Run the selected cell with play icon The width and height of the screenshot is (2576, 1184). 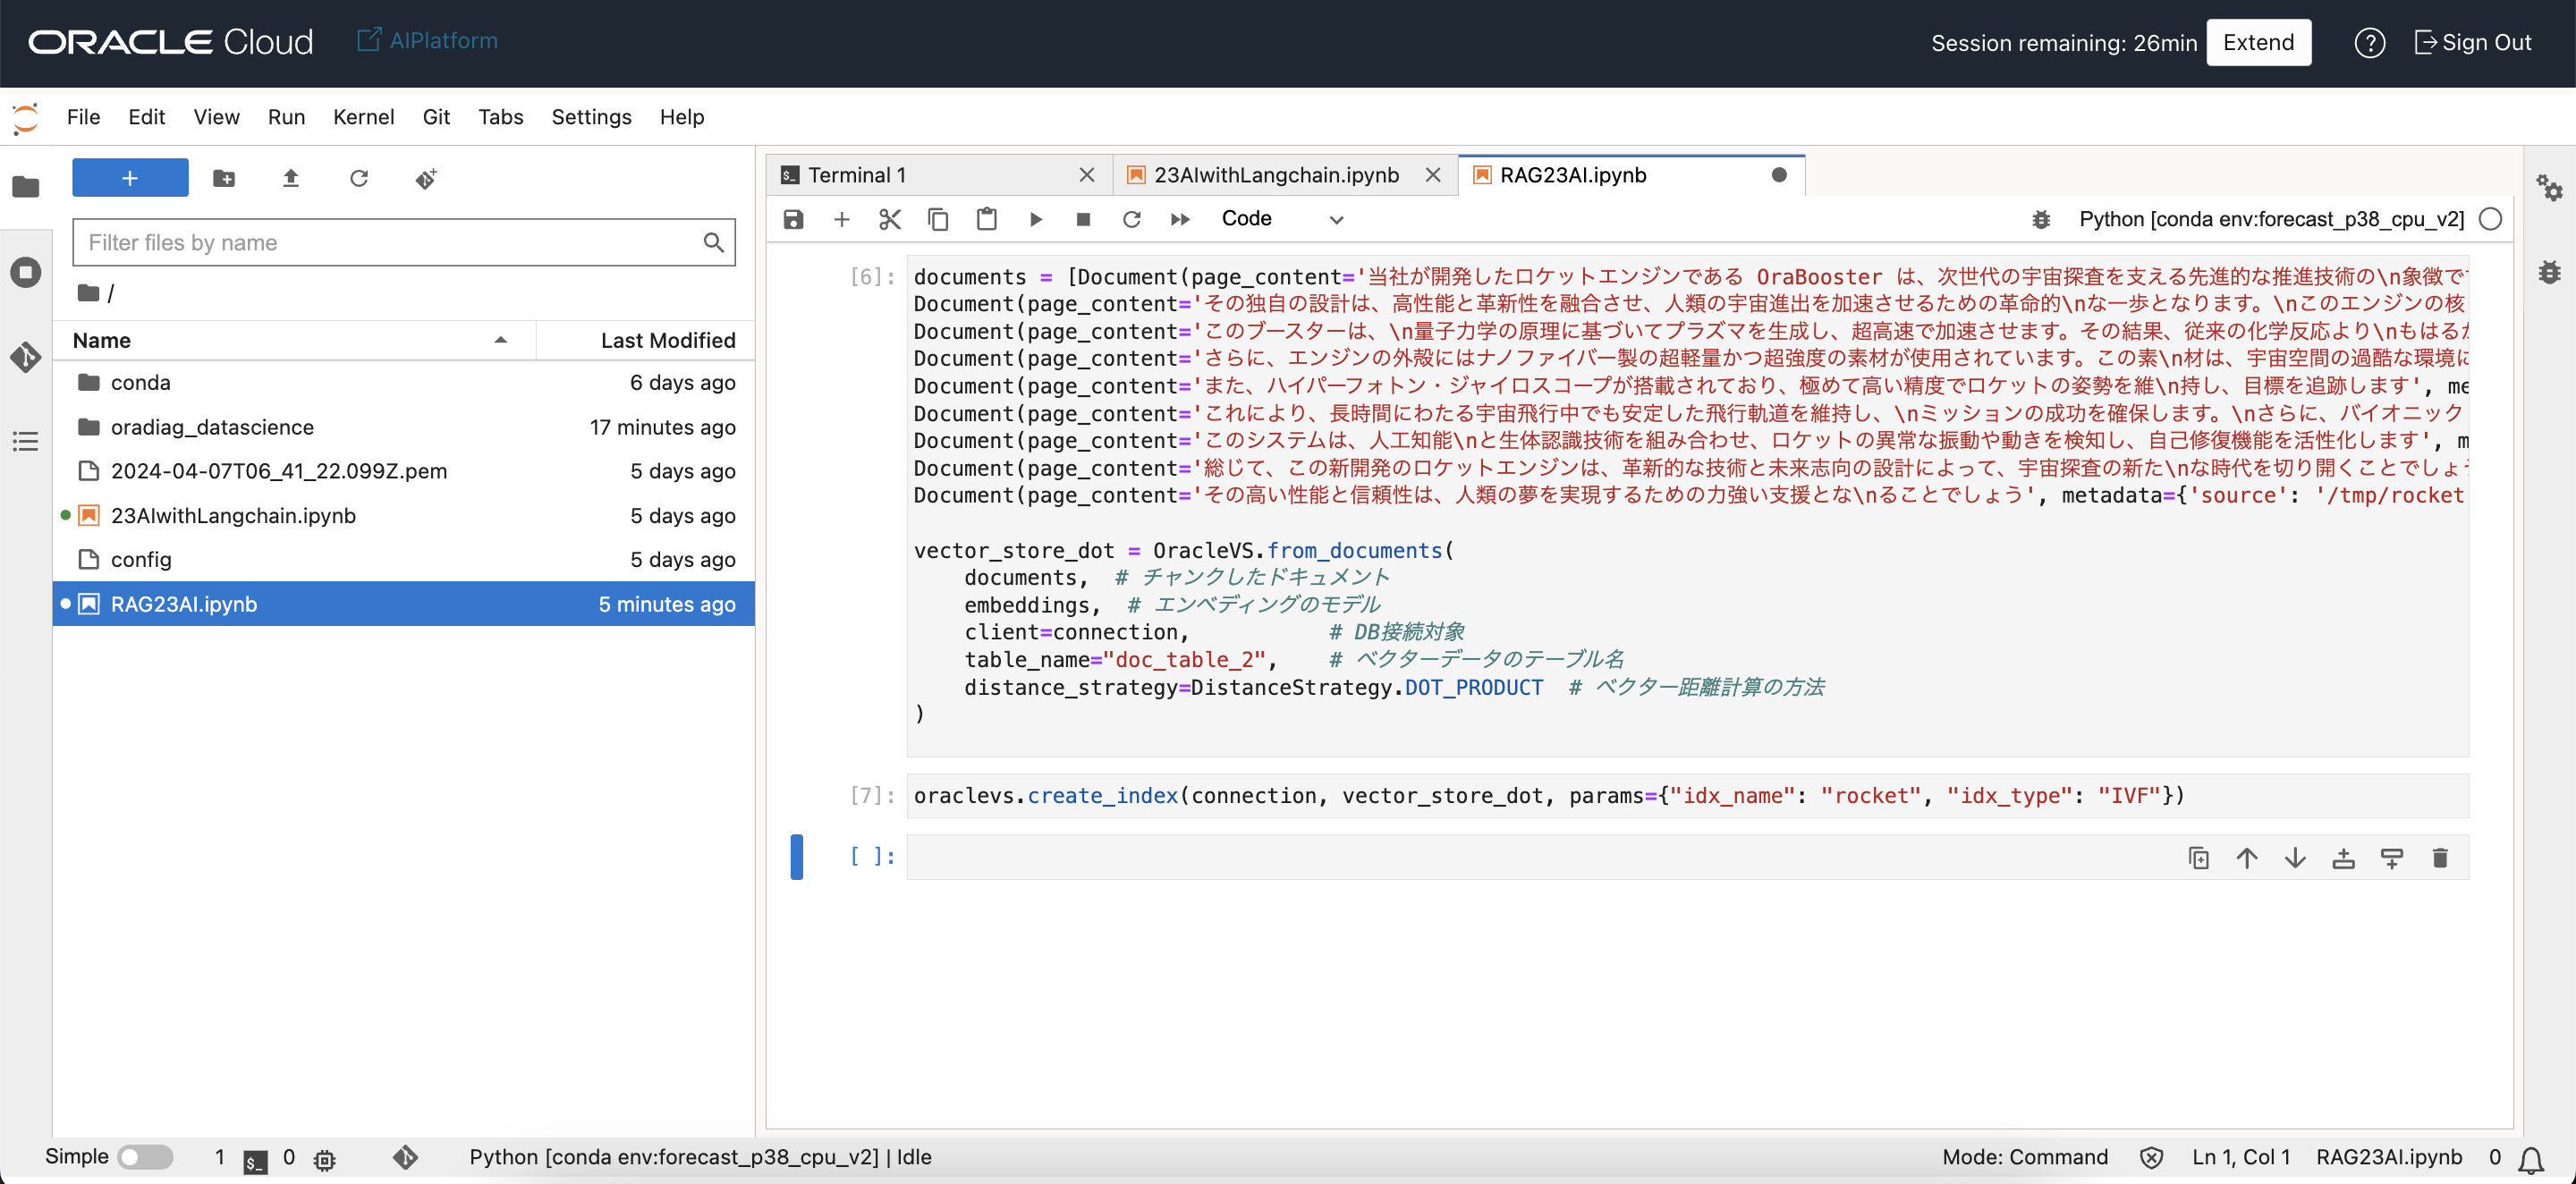click(x=1035, y=219)
